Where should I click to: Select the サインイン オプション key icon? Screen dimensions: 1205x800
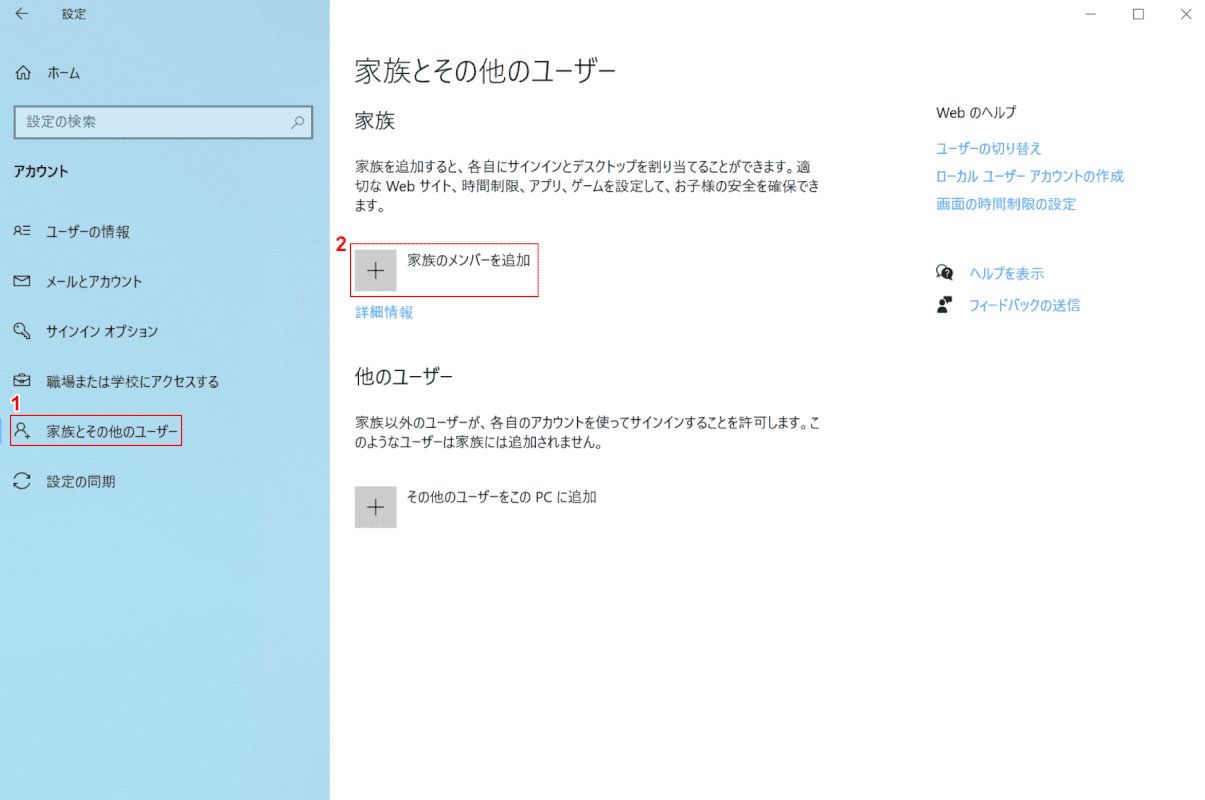pyautogui.click(x=22, y=331)
